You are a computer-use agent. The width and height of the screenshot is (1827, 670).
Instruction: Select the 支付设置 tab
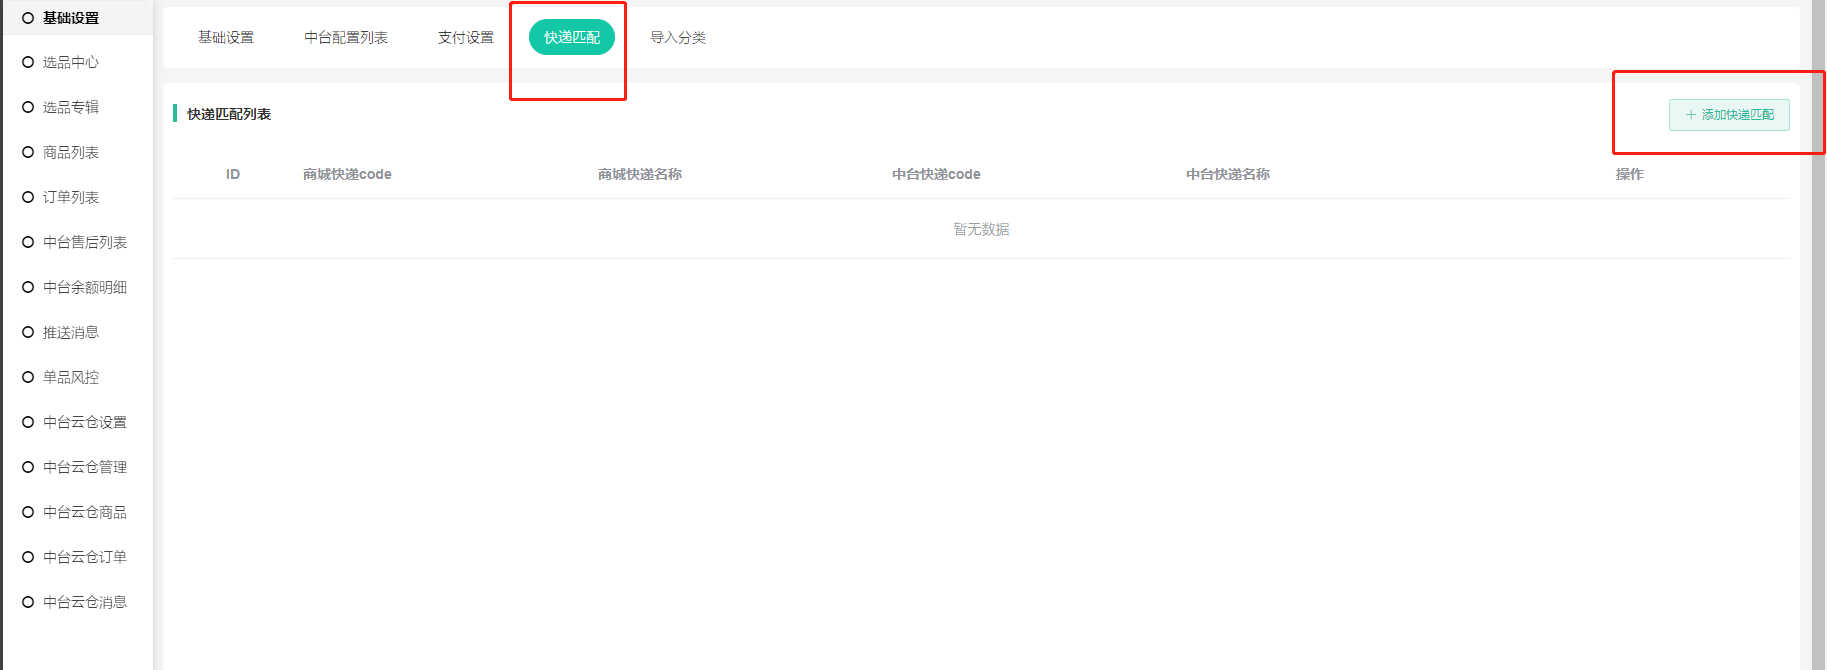pos(466,38)
